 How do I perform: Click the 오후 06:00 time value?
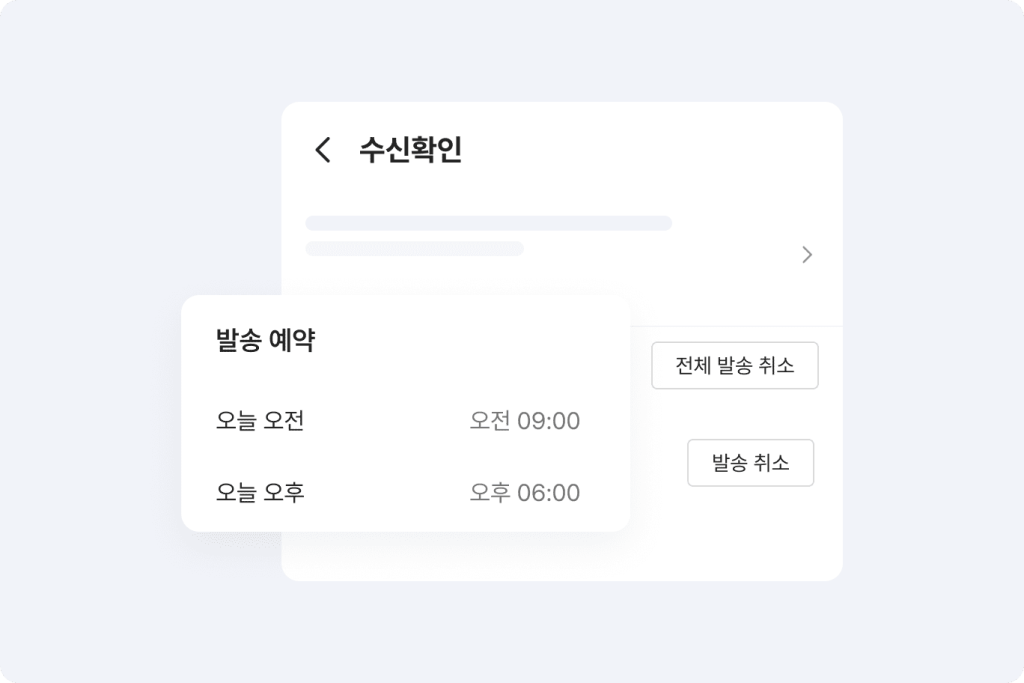[524, 493]
